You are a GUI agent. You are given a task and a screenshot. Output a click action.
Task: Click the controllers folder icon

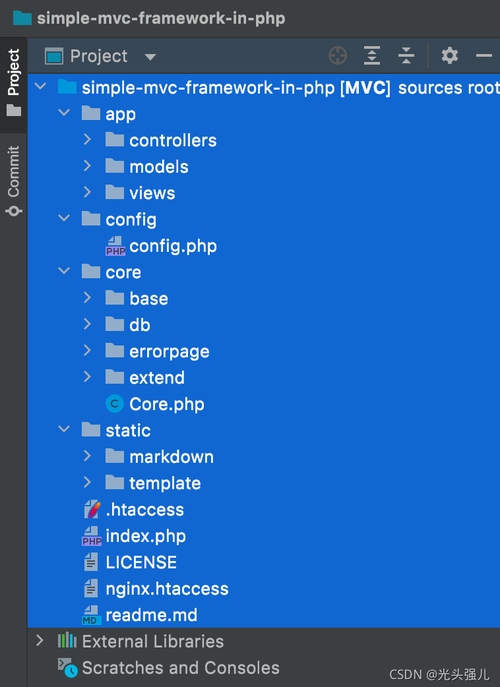115,139
